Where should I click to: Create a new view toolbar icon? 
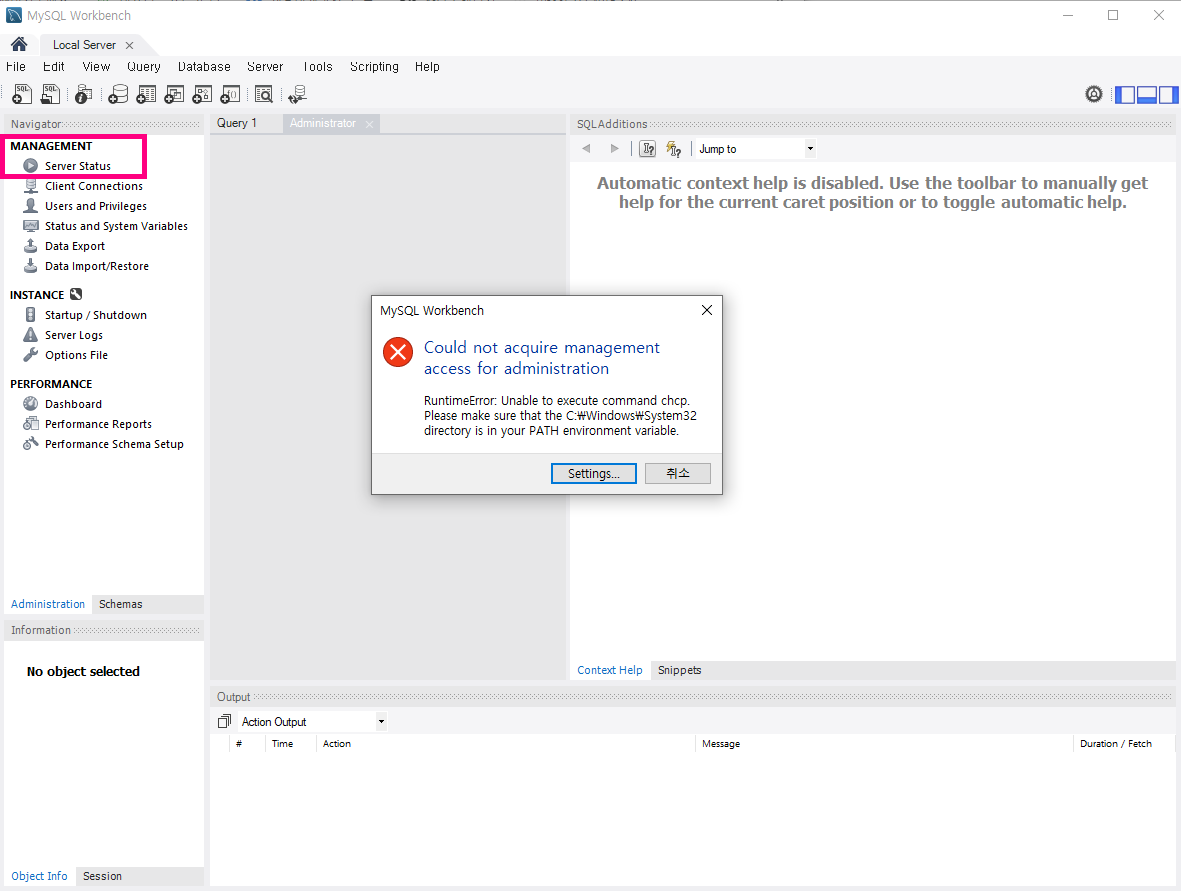pos(174,94)
